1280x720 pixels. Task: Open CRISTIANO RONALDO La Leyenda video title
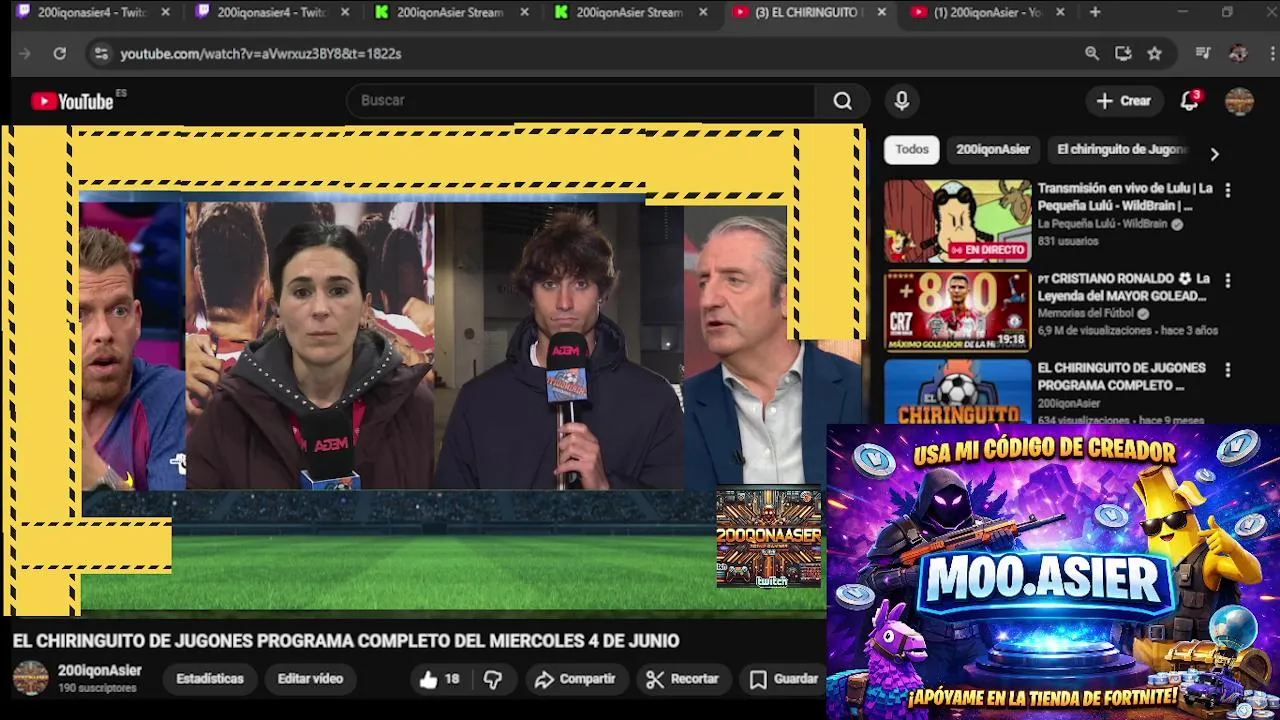[x=1125, y=287]
